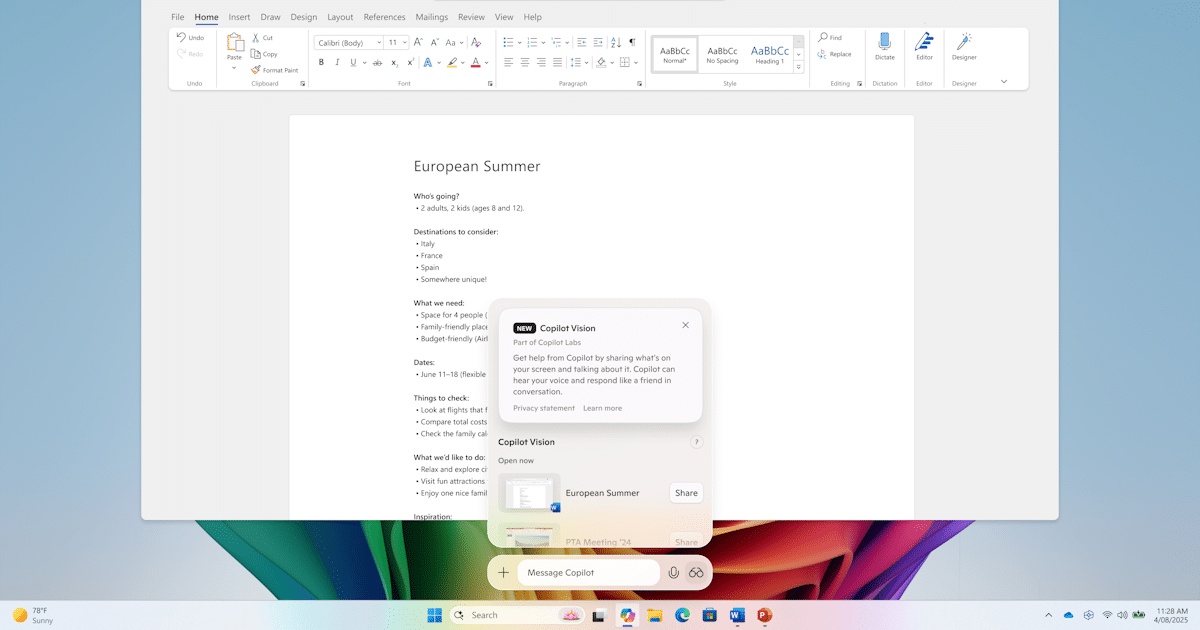Open the Copilot Privacy statement

pos(543,408)
